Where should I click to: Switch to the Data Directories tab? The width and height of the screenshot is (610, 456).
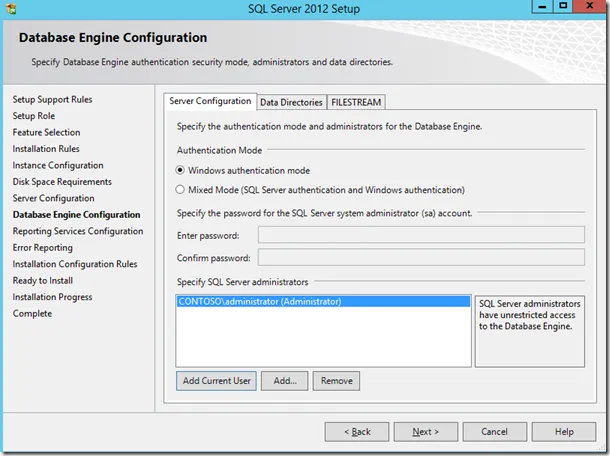pyautogui.click(x=291, y=102)
